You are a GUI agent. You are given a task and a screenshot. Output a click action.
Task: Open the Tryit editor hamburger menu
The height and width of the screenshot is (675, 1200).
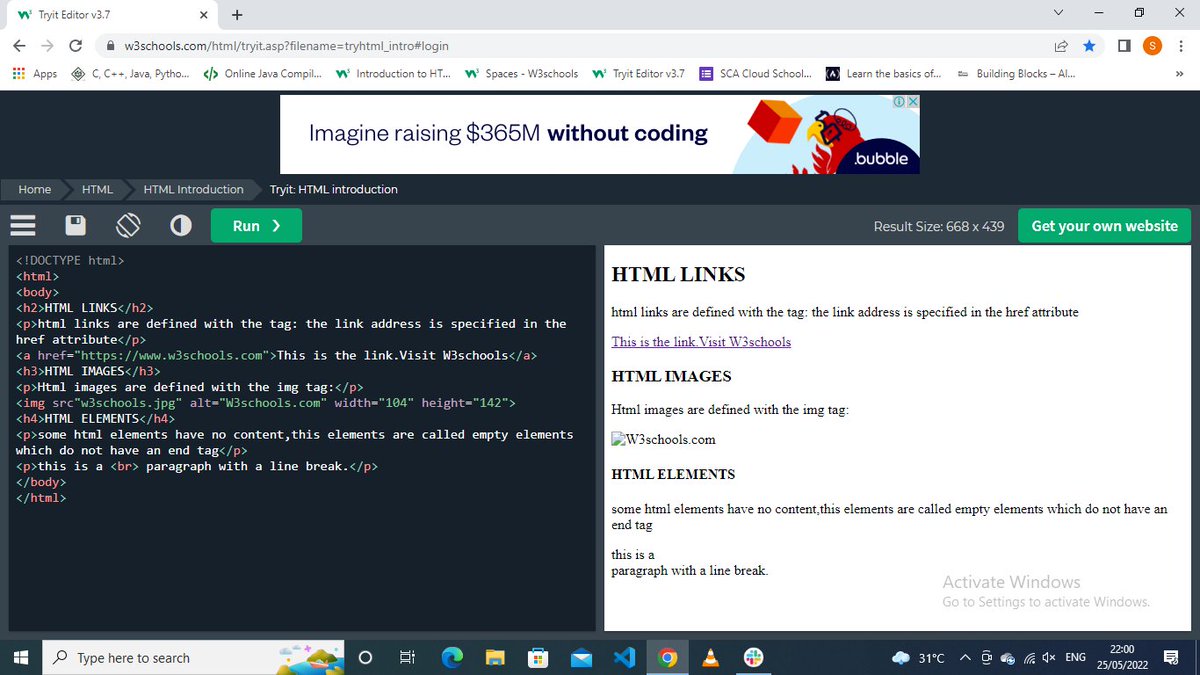point(23,226)
